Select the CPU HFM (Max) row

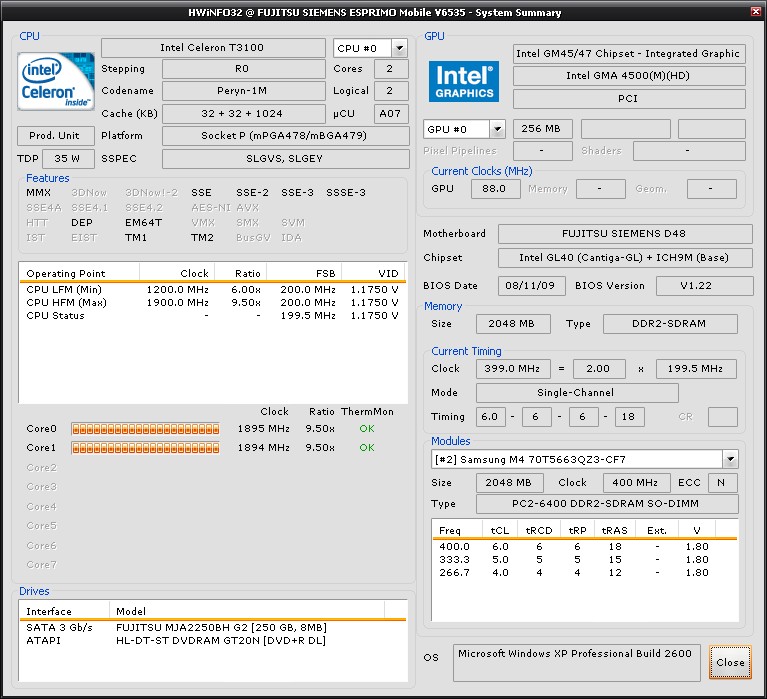click(212, 302)
